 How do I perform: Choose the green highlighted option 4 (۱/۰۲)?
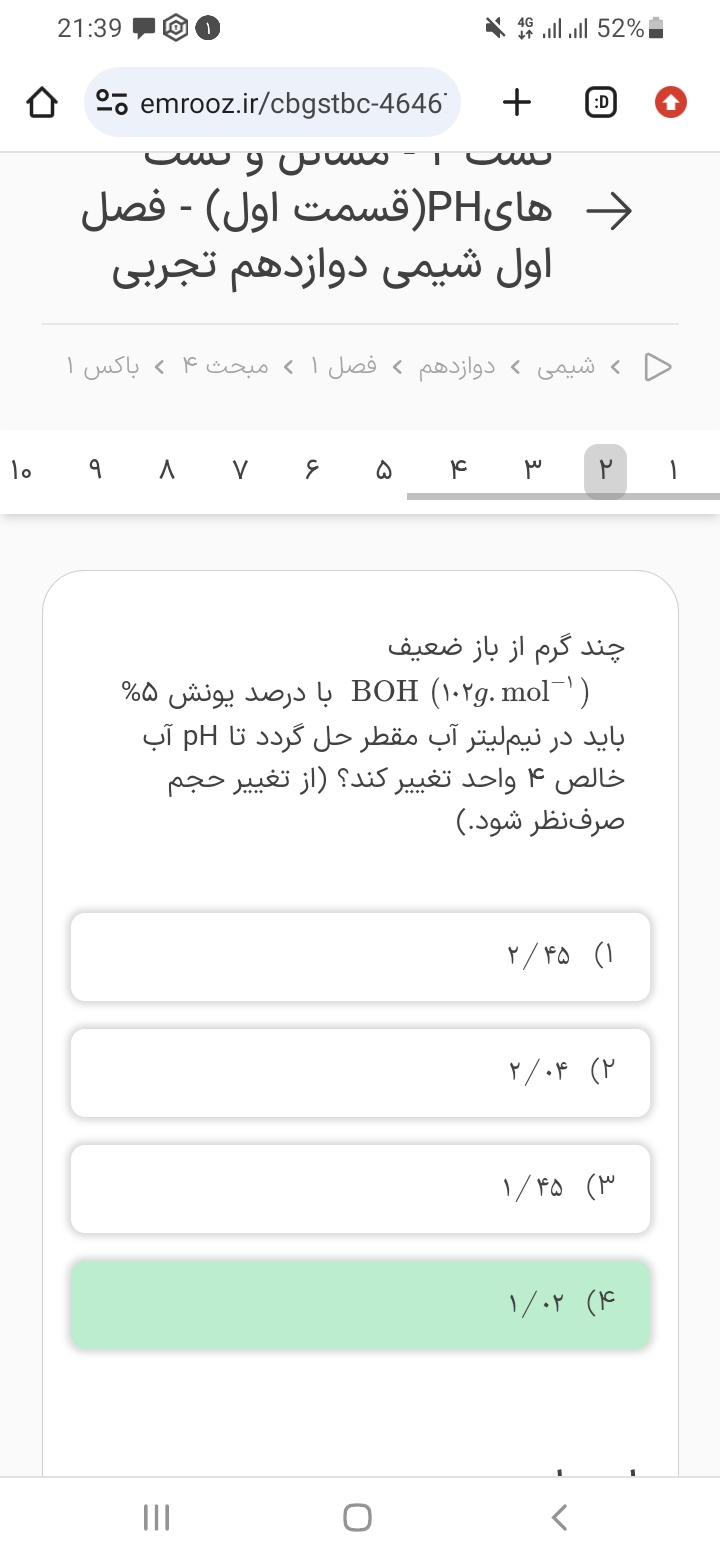360,1304
